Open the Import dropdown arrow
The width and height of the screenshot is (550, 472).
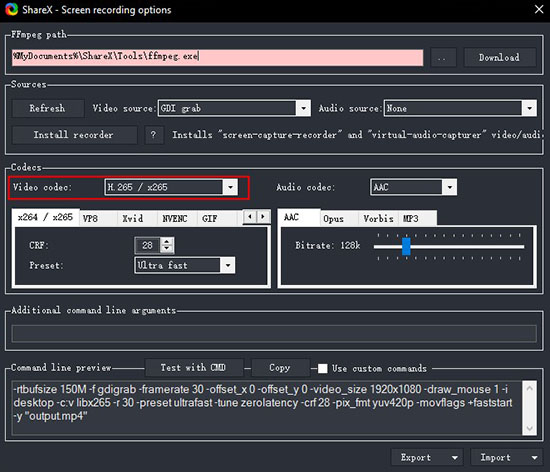click(535, 457)
